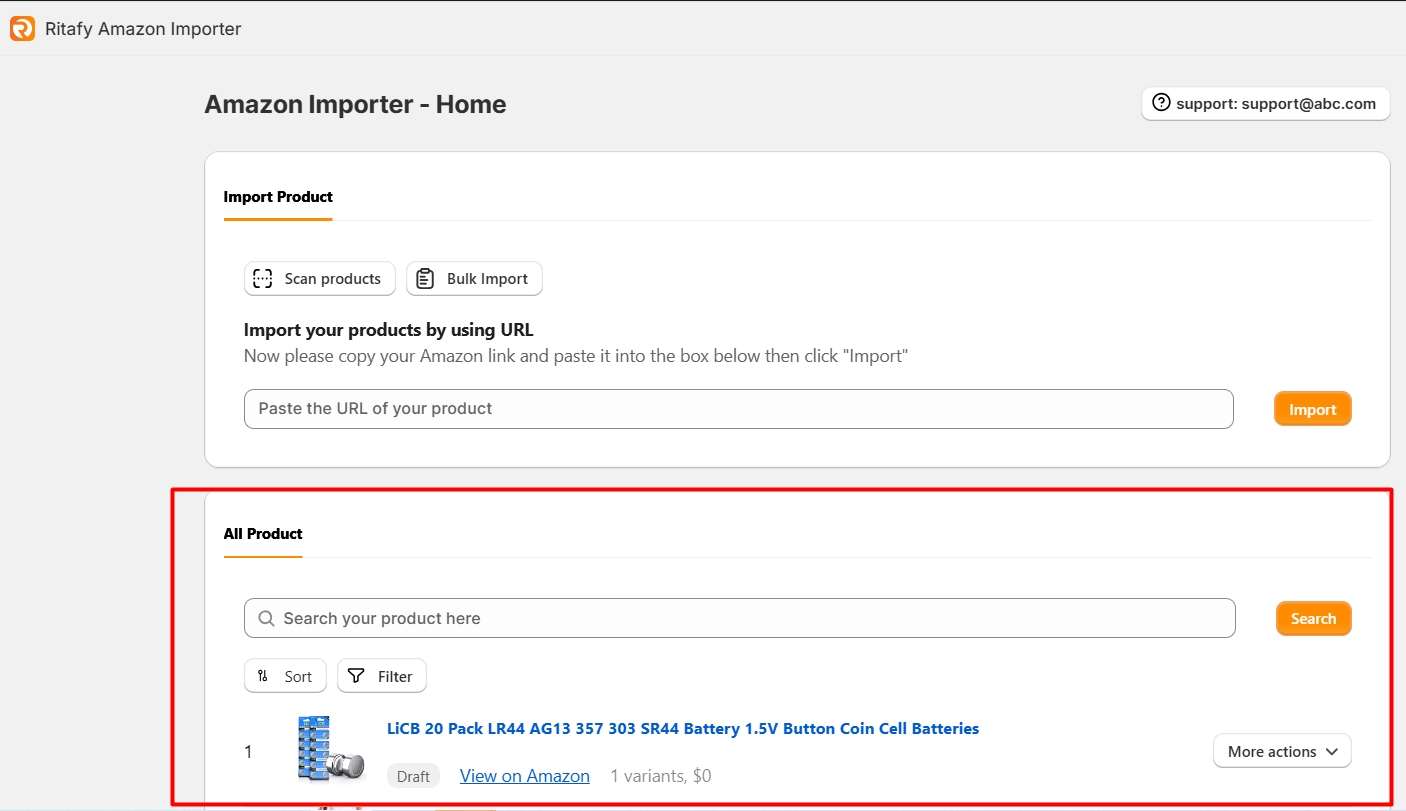Image resolution: width=1406 pixels, height=811 pixels.
Task: Click the magnifier icon in product search
Action: coord(266,619)
